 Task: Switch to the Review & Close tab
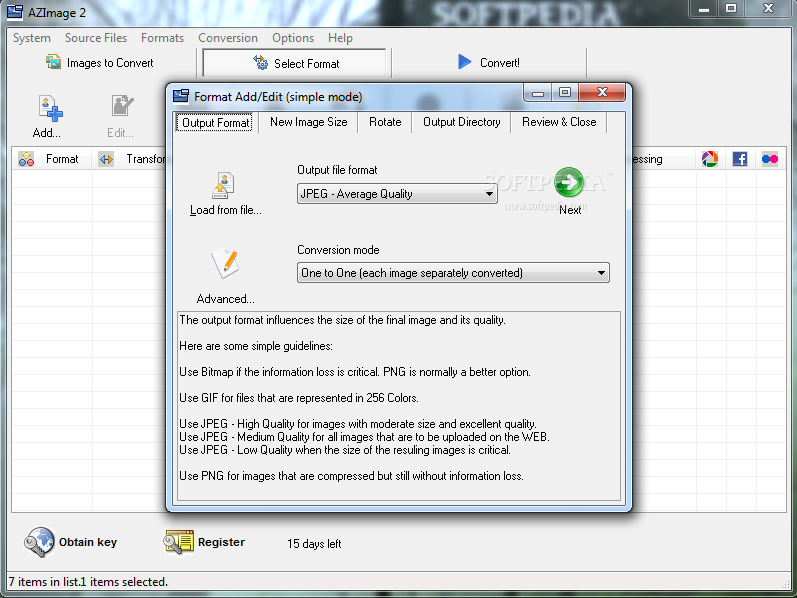coord(559,122)
